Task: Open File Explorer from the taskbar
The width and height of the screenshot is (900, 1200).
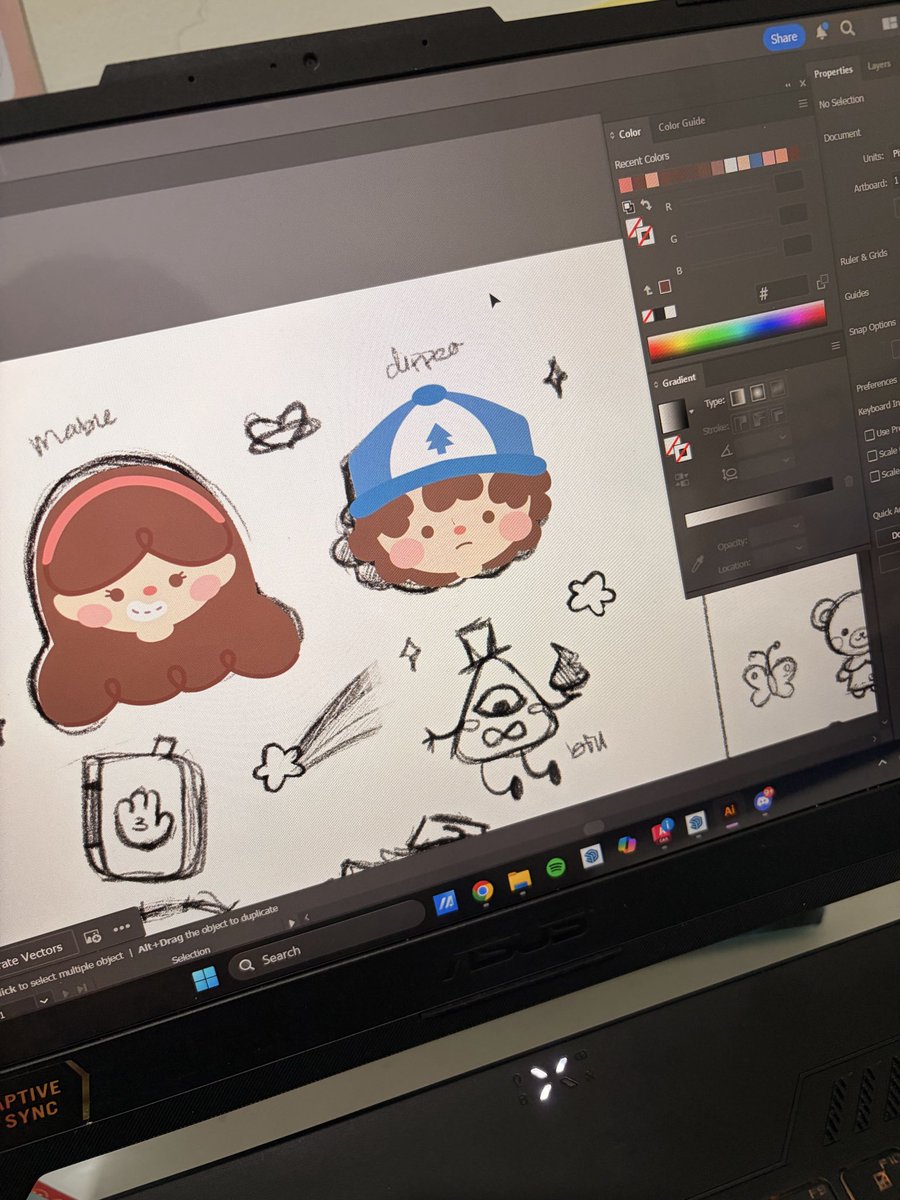Action: pos(519,880)
